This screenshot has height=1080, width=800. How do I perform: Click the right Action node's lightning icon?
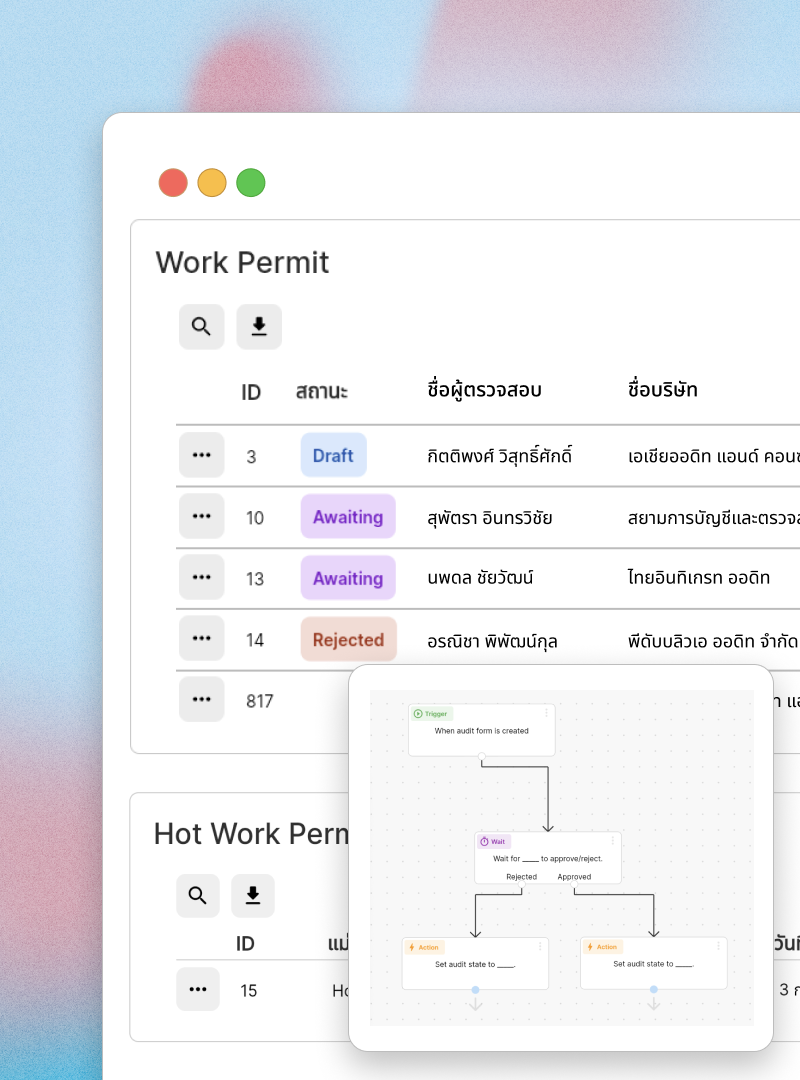click(589, 947)
